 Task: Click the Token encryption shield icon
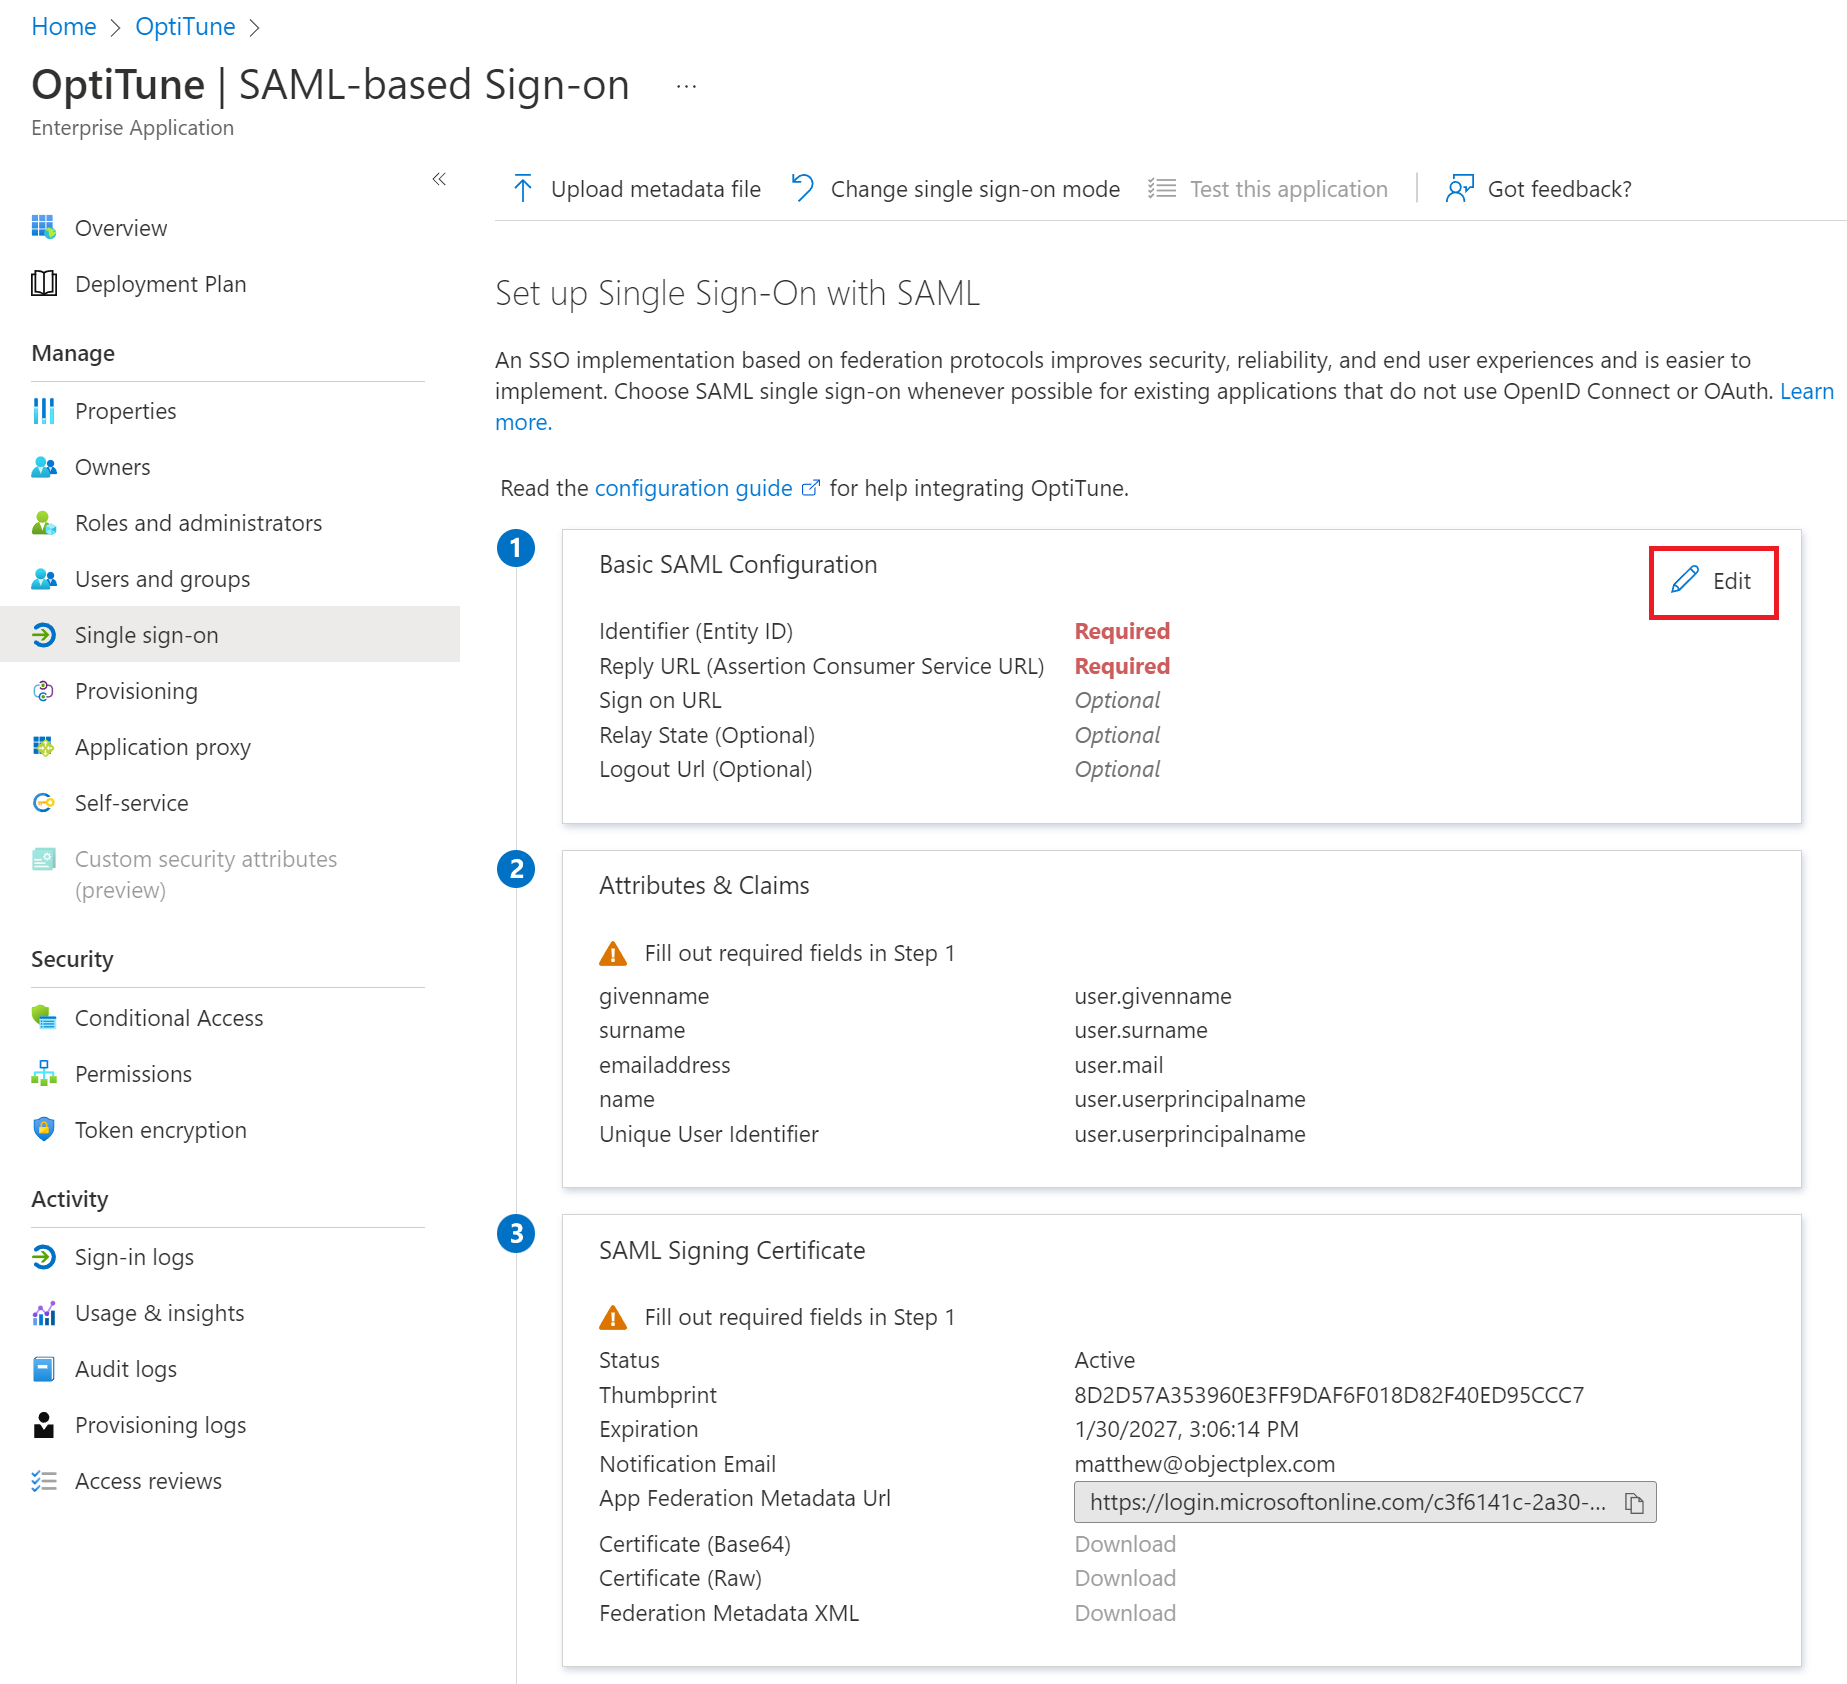tap(44, 1129)
